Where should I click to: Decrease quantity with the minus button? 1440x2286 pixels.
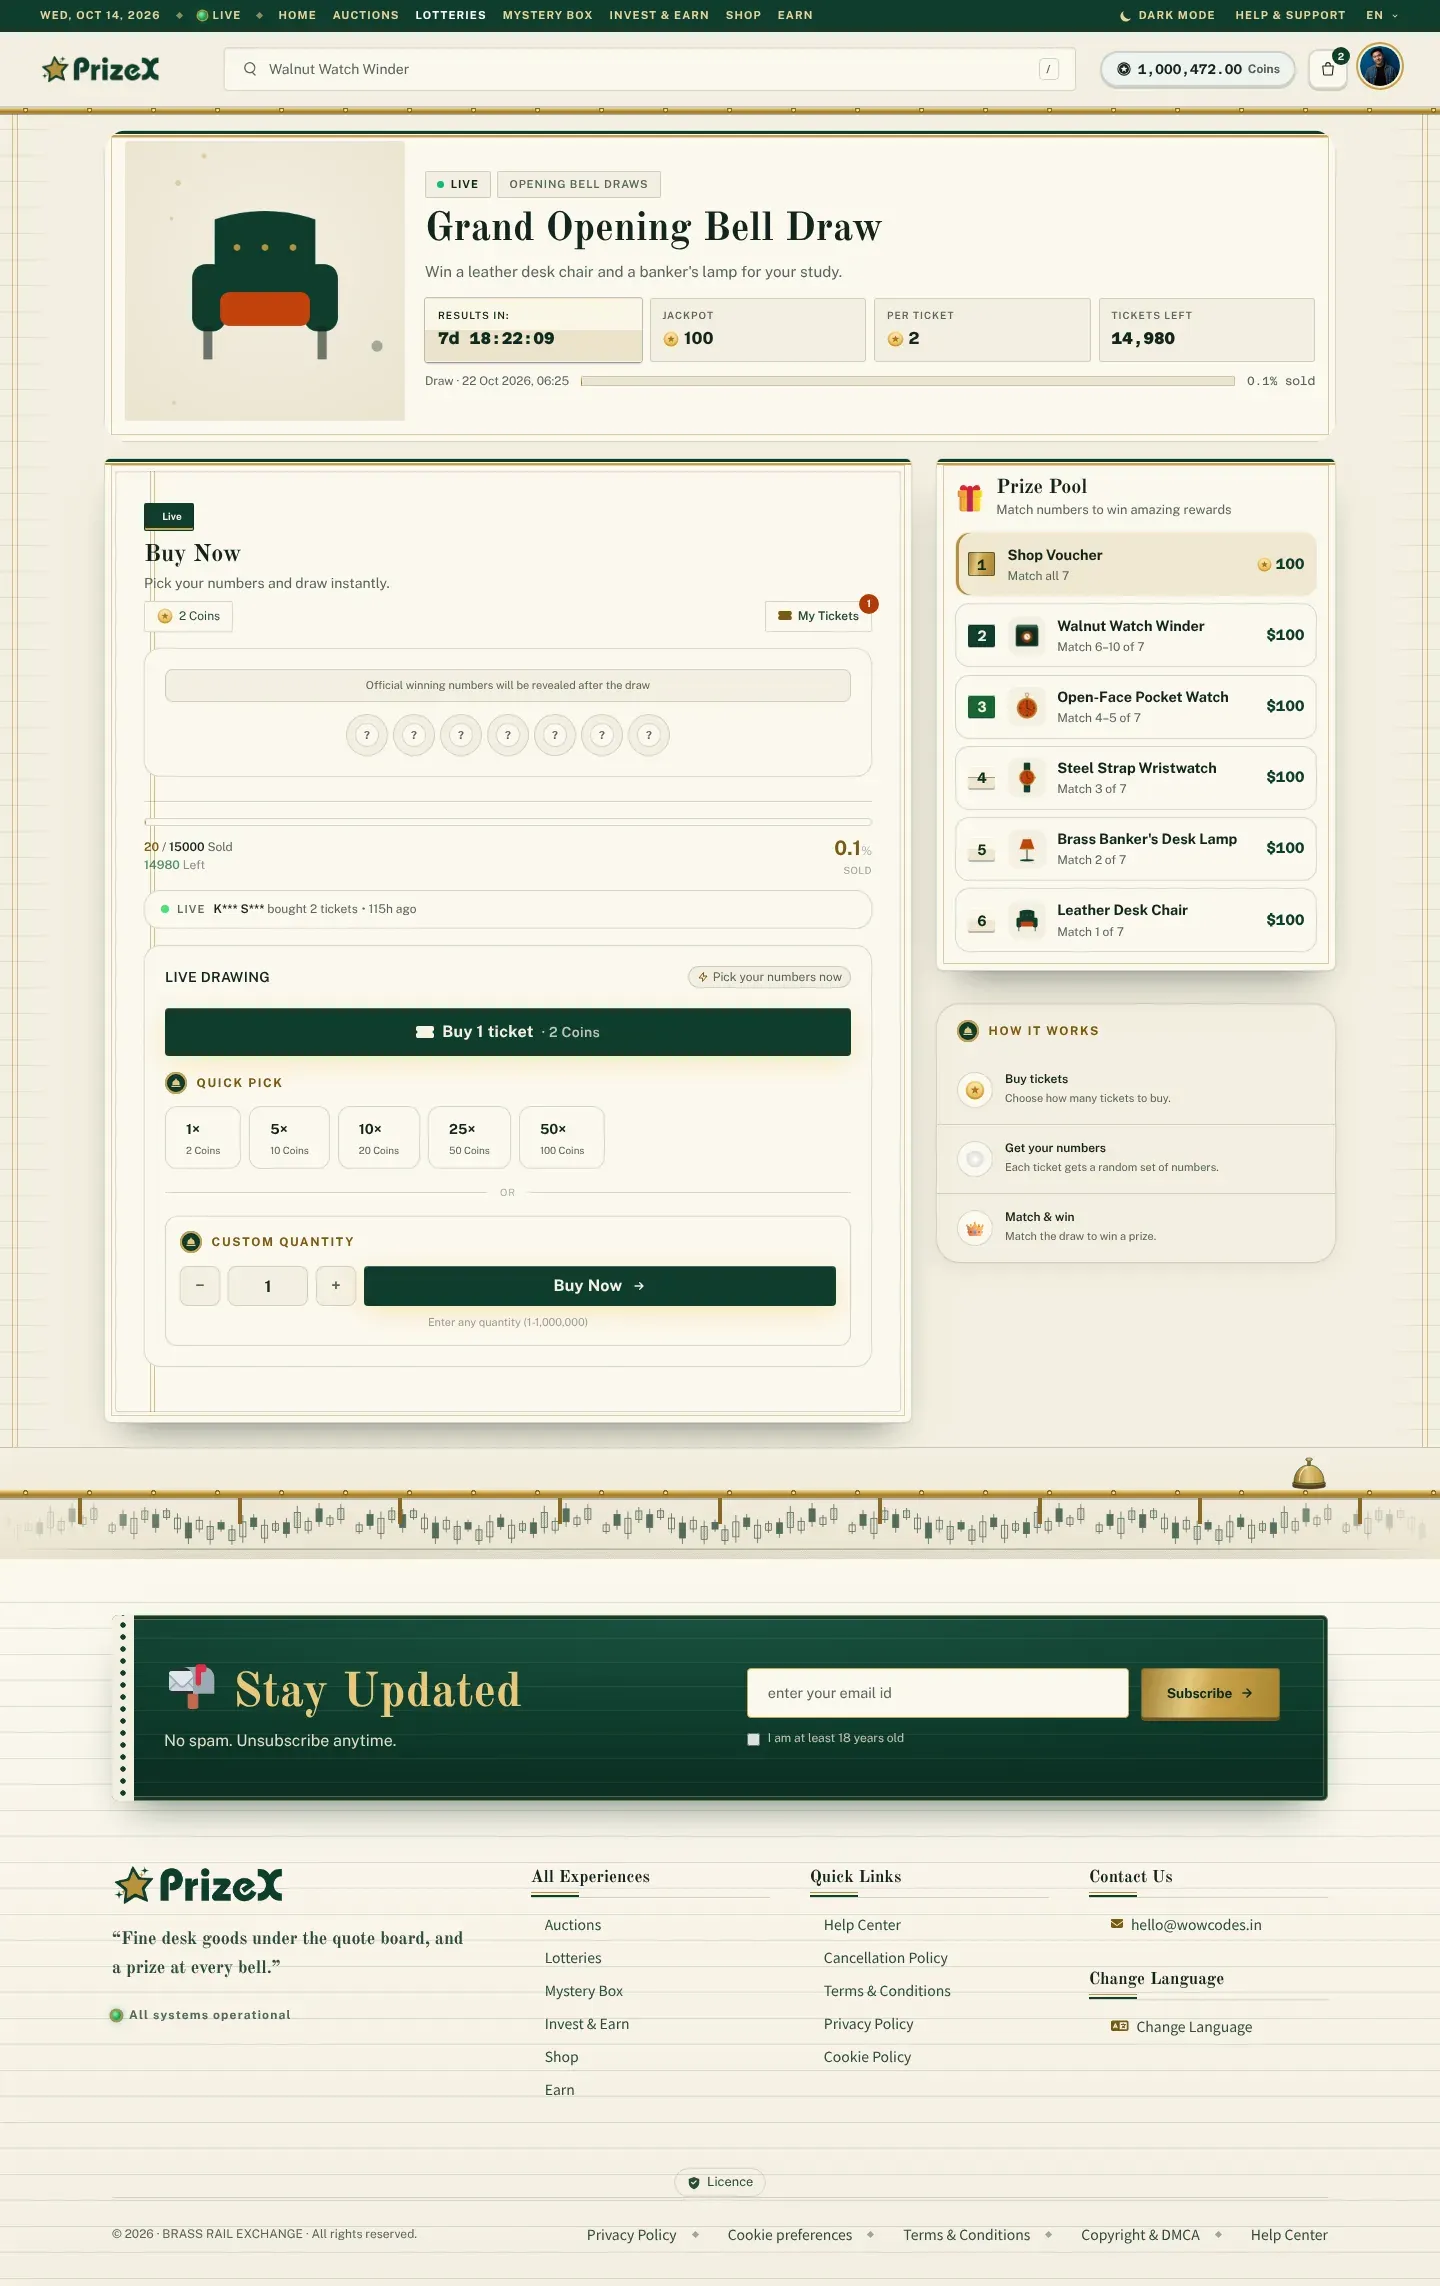(200, 1286)
